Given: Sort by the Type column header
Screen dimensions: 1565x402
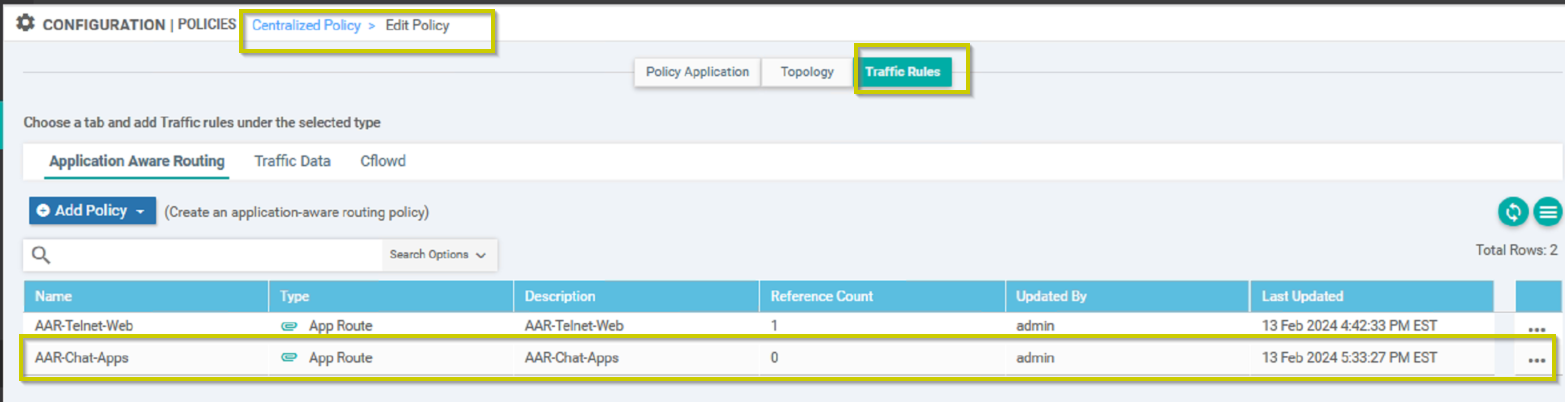Looking at the screenshot, I should coord(391,296).
